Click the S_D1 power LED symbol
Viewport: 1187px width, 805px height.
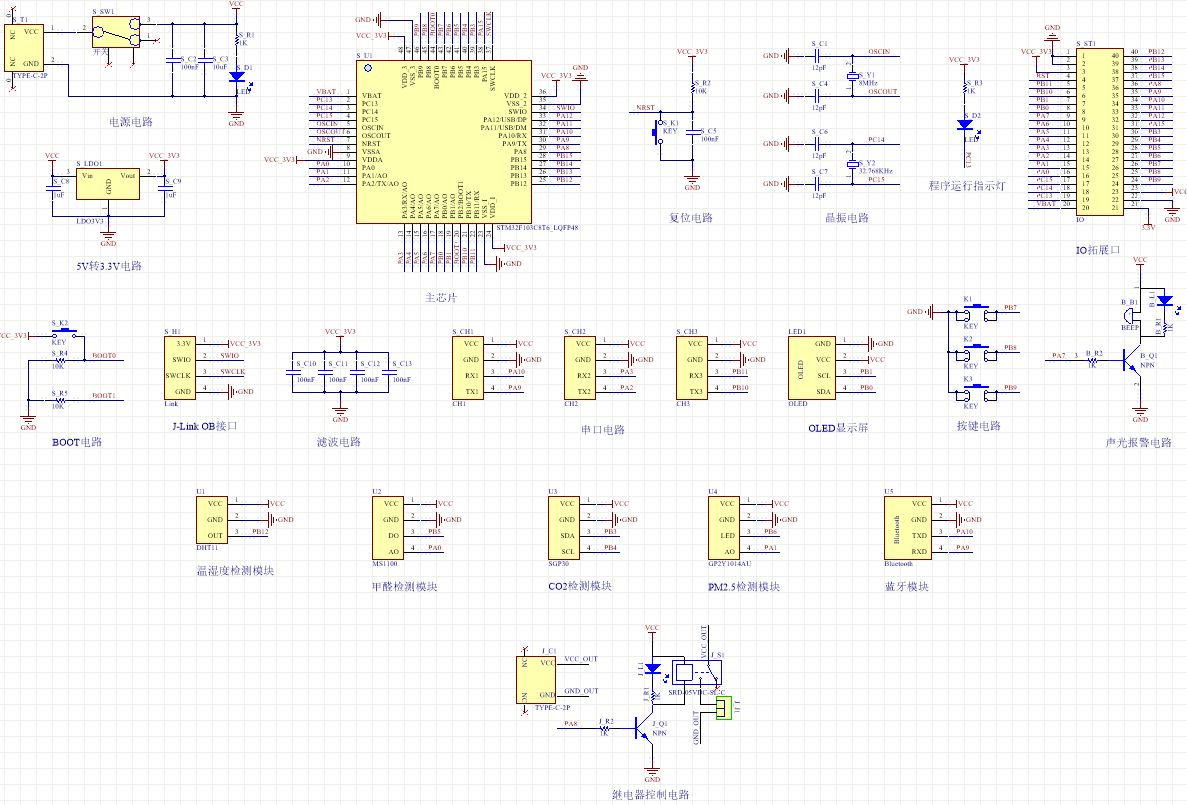(236, 76)
